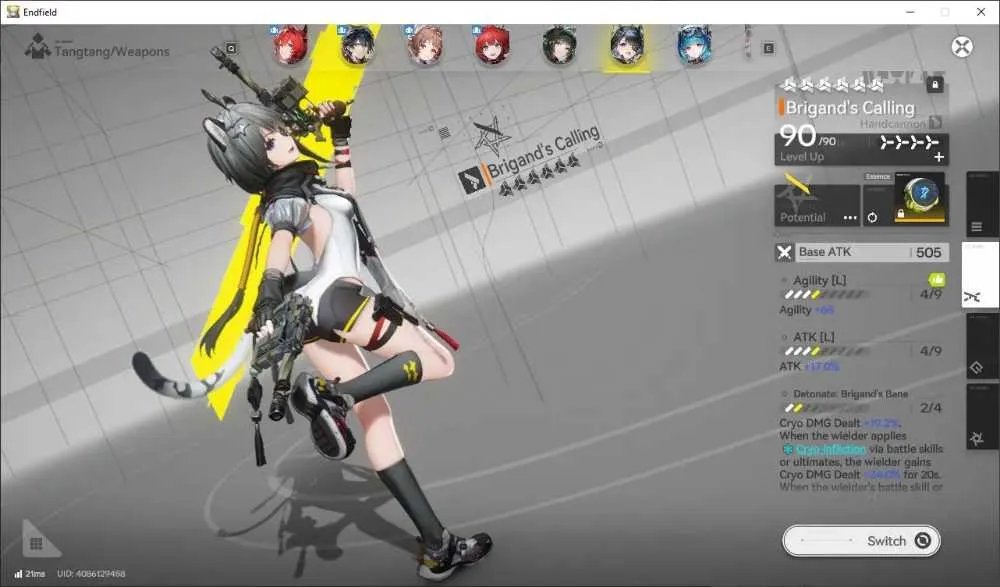Go to next operator with E key icon
Viewport: 1000px width, 587px height.
pos(768,48)
